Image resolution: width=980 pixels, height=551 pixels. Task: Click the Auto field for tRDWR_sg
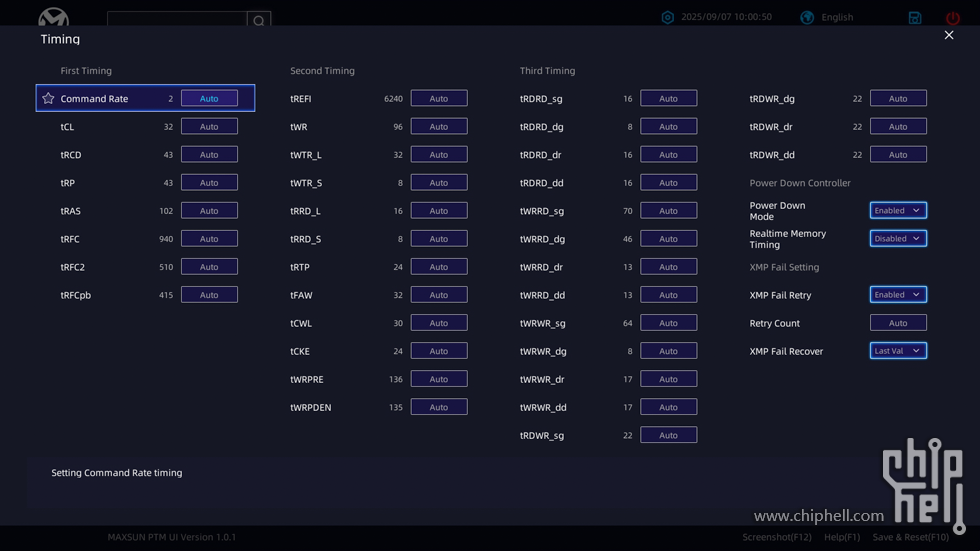click(x=669, y=435)
